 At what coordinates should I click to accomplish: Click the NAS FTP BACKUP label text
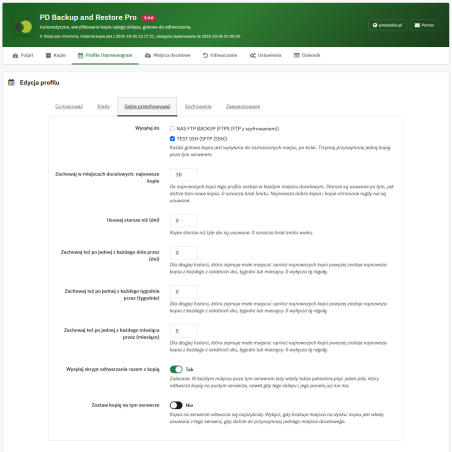point(228,129)
